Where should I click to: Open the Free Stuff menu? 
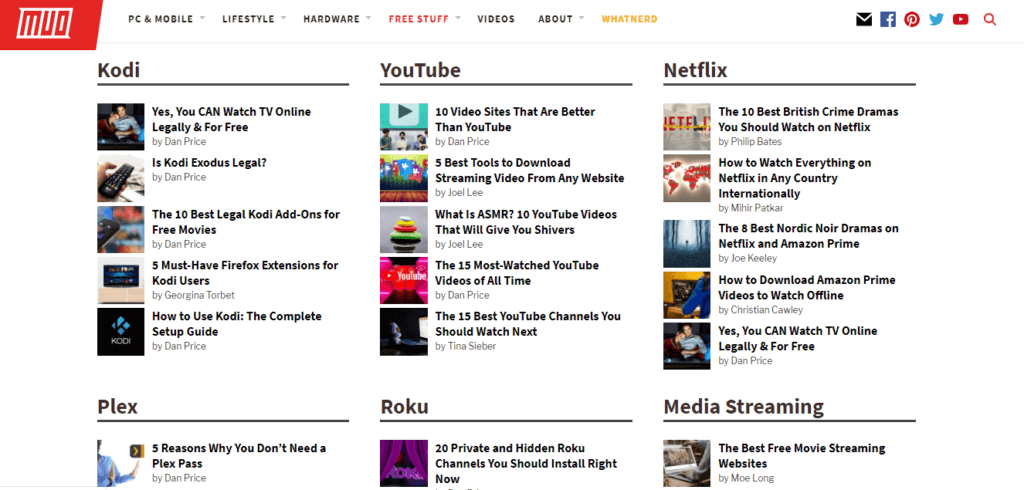pyautogui.click(x=419, y=19)
